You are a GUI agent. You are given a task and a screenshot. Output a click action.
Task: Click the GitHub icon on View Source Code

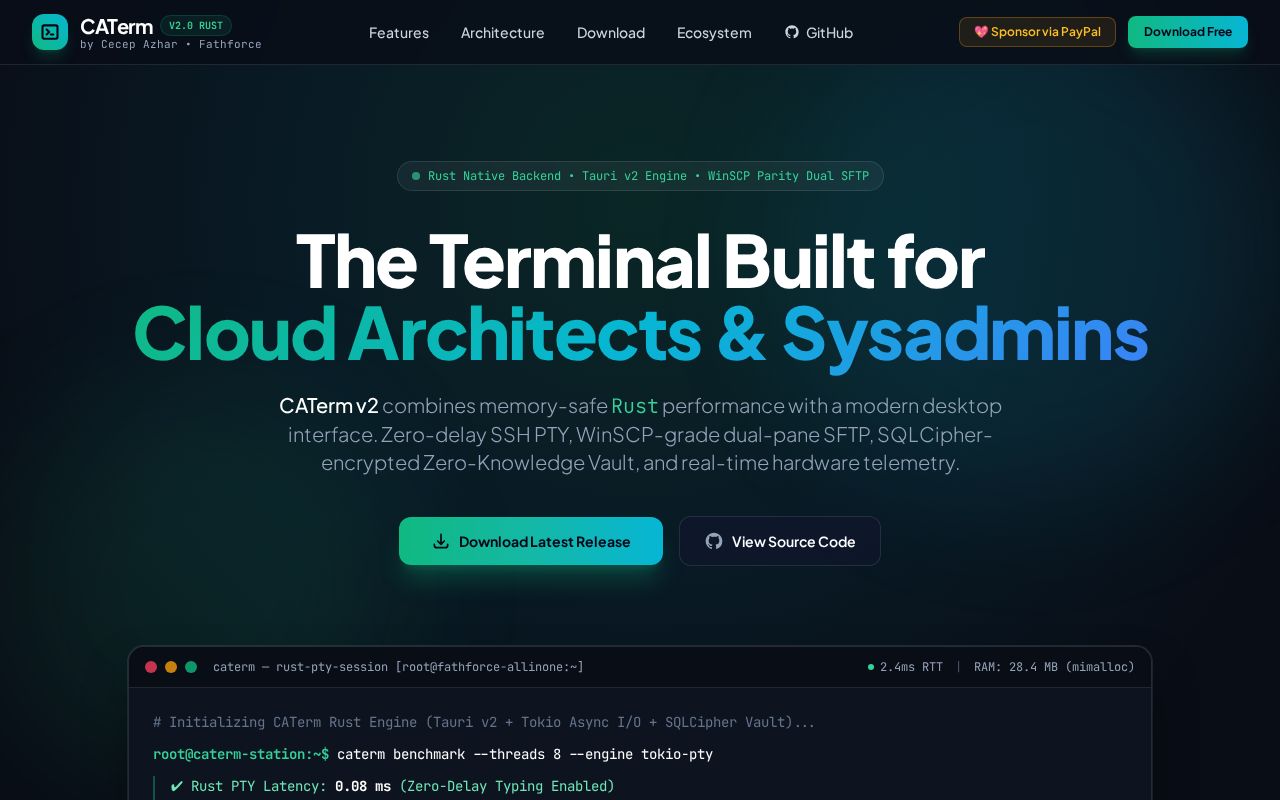714,541
